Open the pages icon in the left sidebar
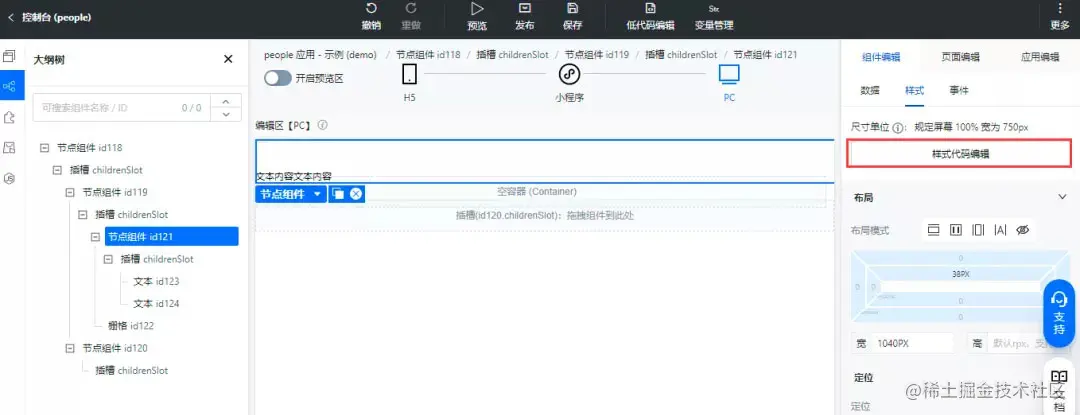 point(10,56)
